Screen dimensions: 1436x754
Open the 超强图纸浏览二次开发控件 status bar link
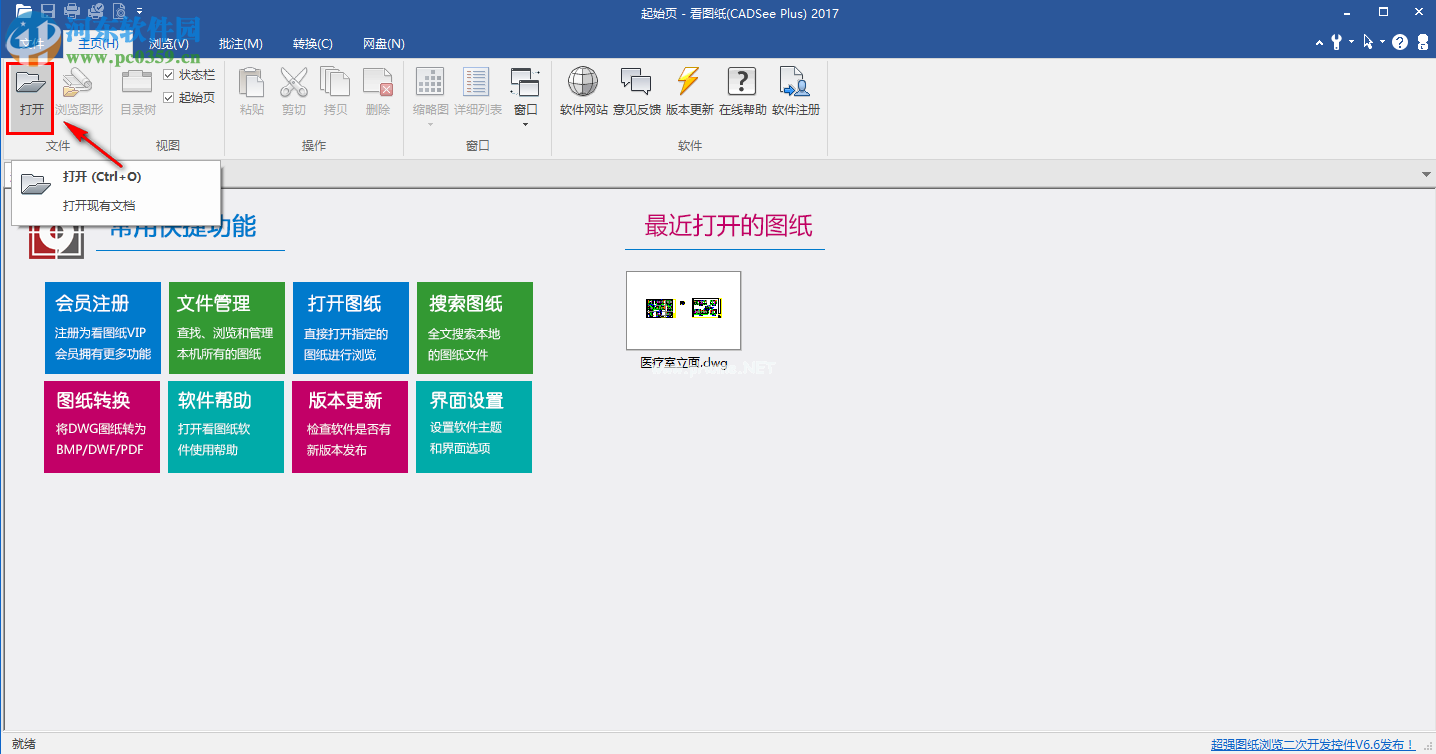1313,744
